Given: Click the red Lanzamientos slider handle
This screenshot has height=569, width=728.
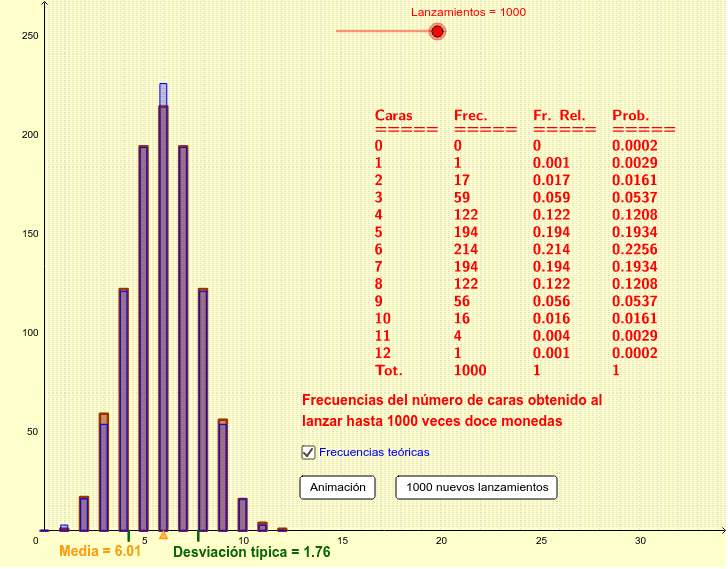Looking at the screenshot, I should point(437,32).
